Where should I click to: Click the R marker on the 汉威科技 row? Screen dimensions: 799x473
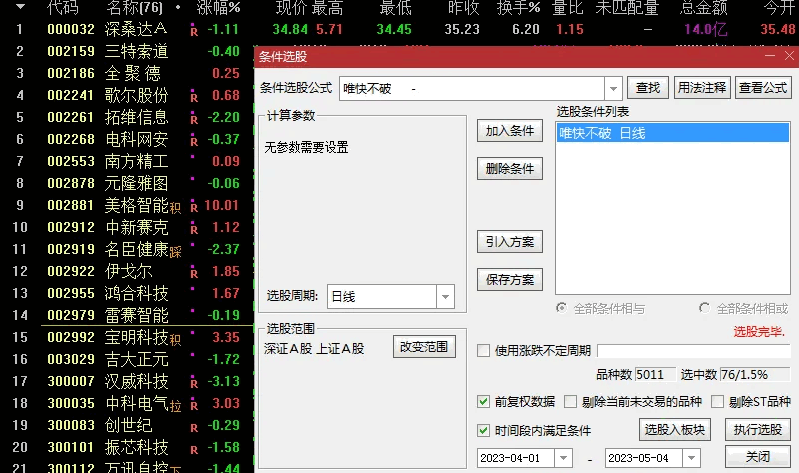coord(194,383)
